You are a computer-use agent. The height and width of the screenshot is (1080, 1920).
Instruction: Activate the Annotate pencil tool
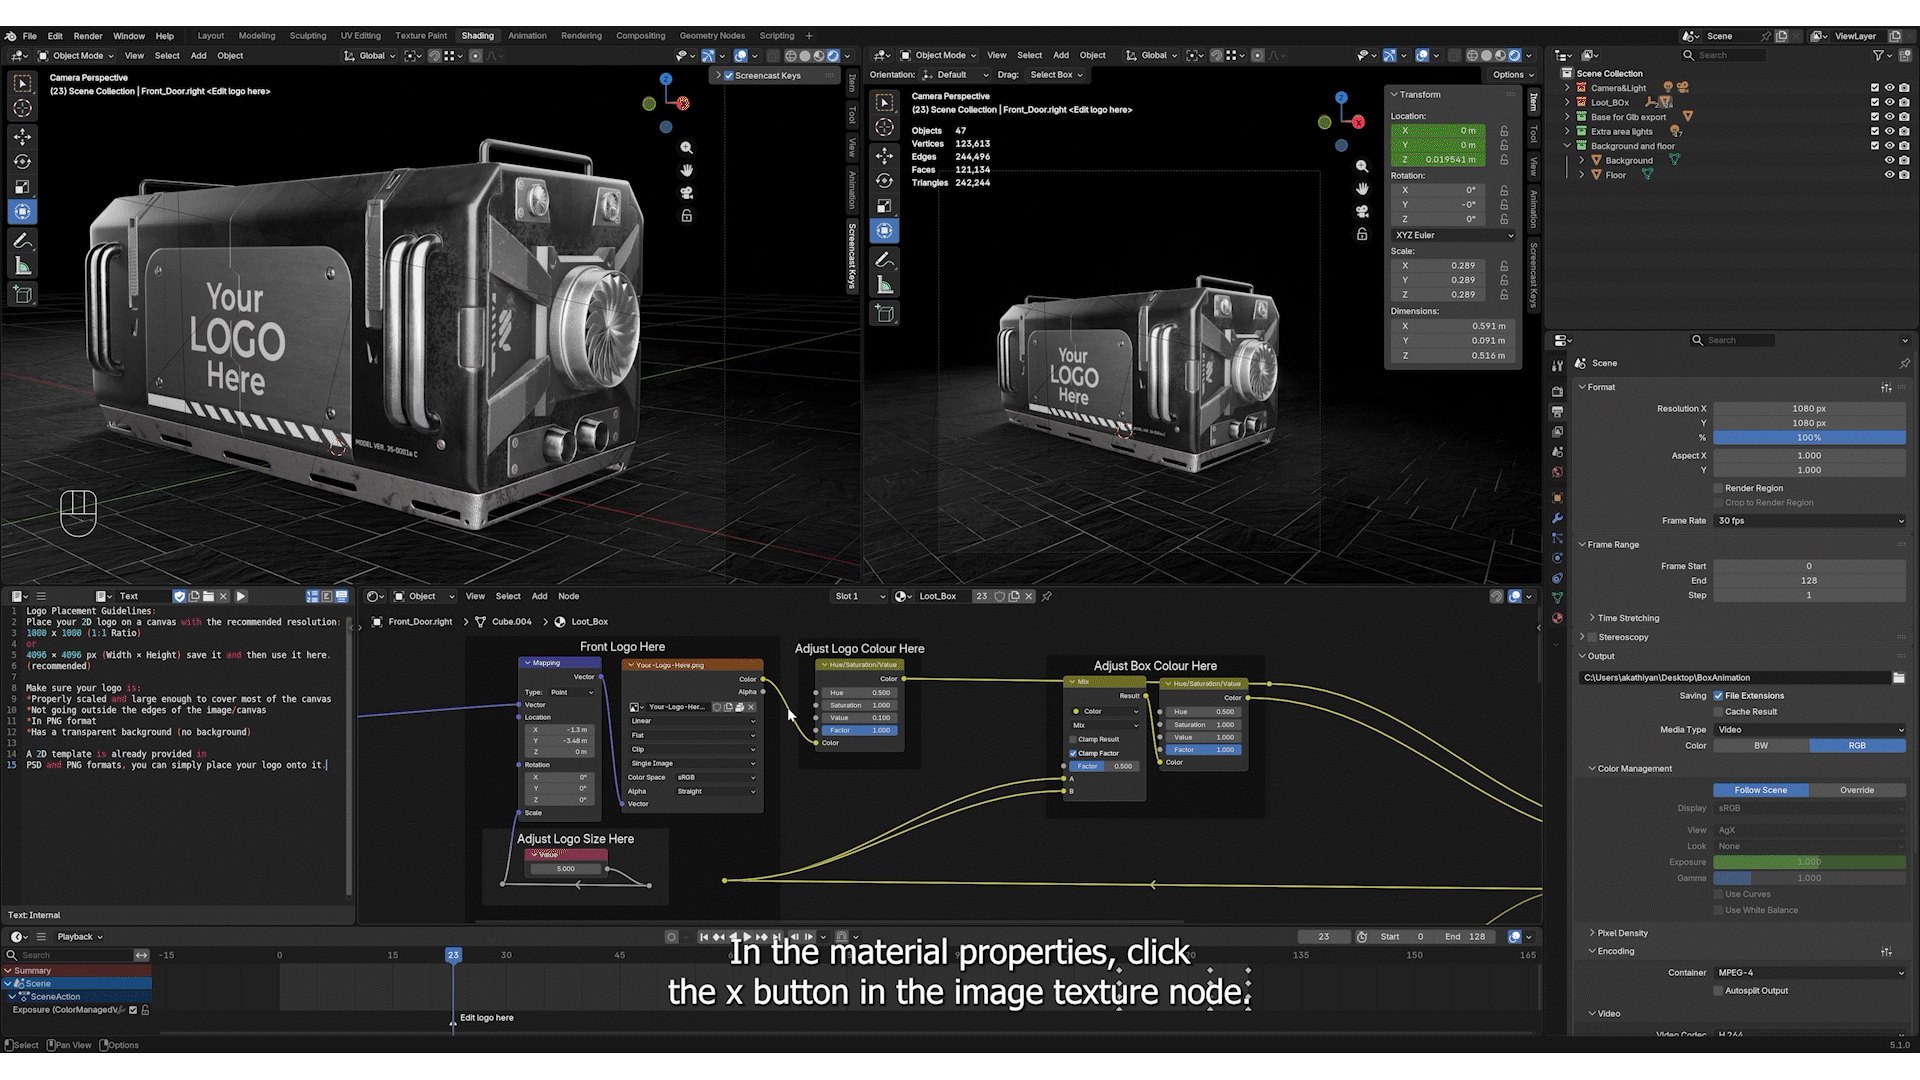(22, 241)
